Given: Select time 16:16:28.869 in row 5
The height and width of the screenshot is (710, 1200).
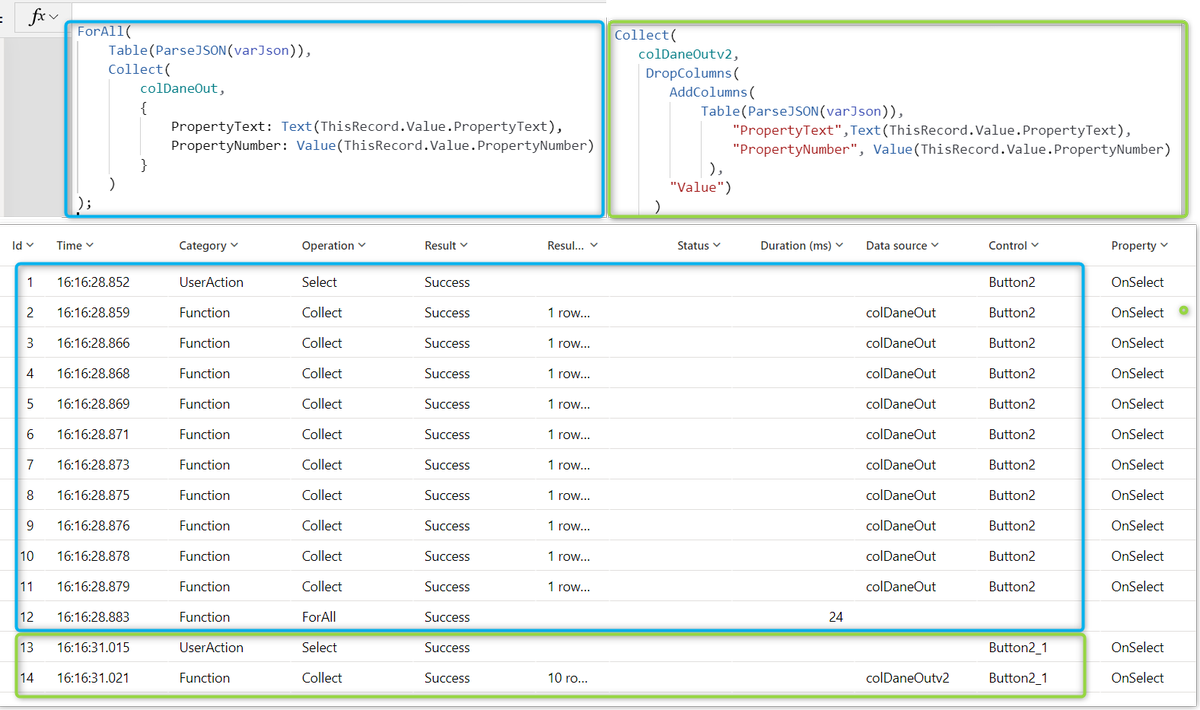Looking at the screenshot, I should click(93, 404).
